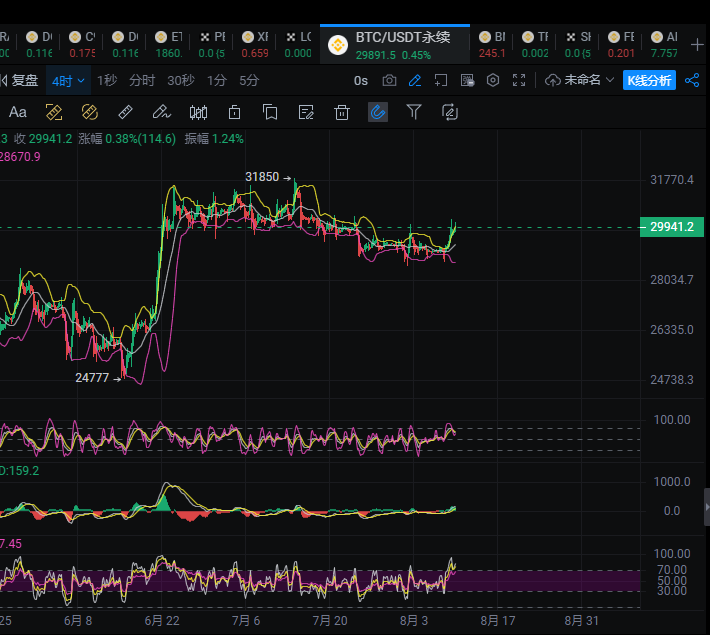Screen dimensions: 710x635
Task: Click the K线分析 button
Action: [649, 80]
